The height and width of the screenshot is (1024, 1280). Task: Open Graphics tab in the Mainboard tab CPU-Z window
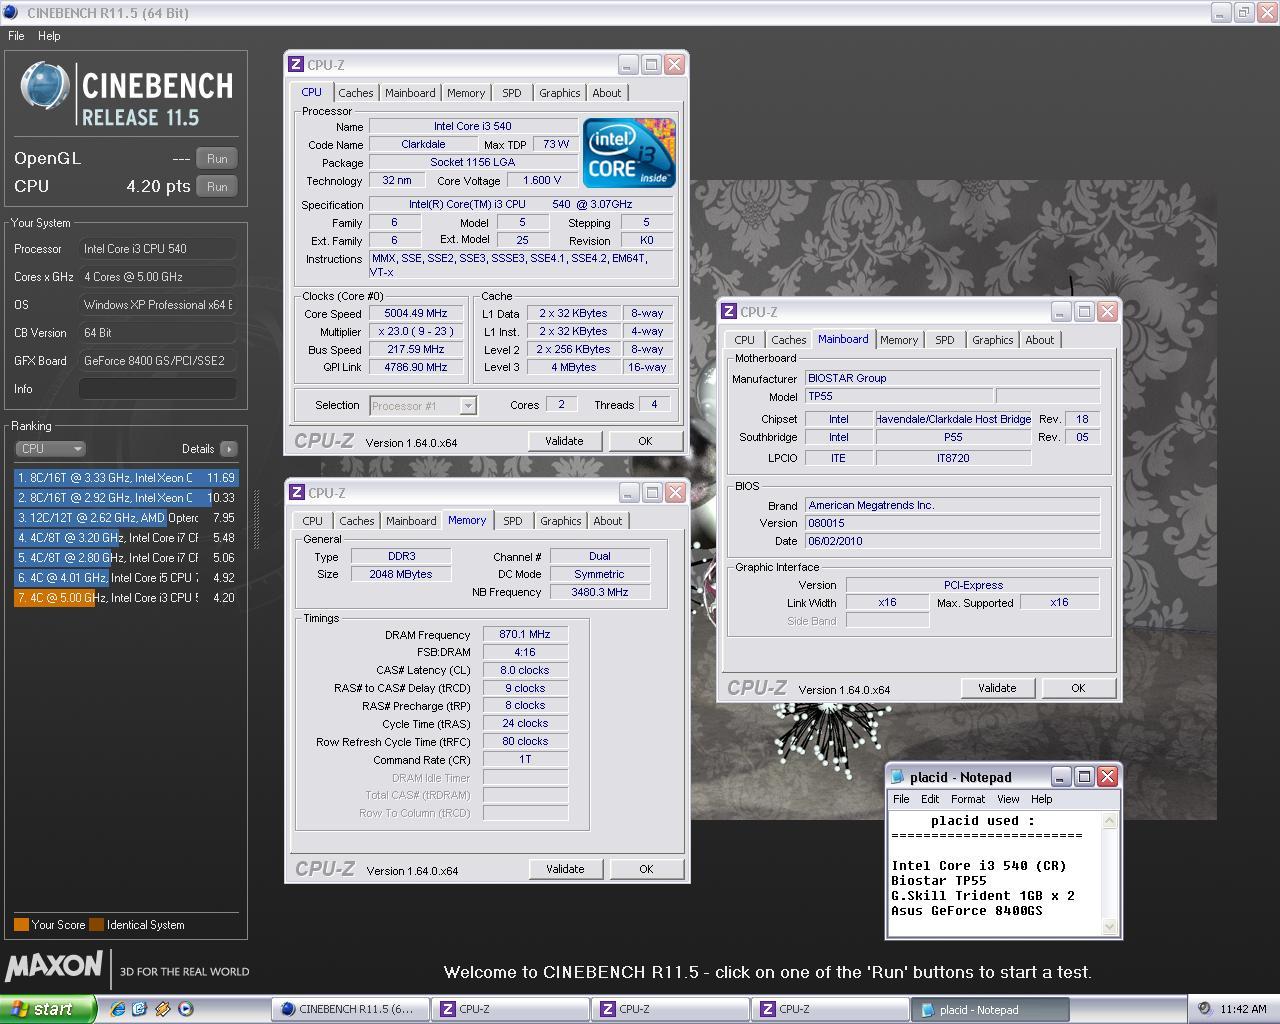tap(993, 340)
